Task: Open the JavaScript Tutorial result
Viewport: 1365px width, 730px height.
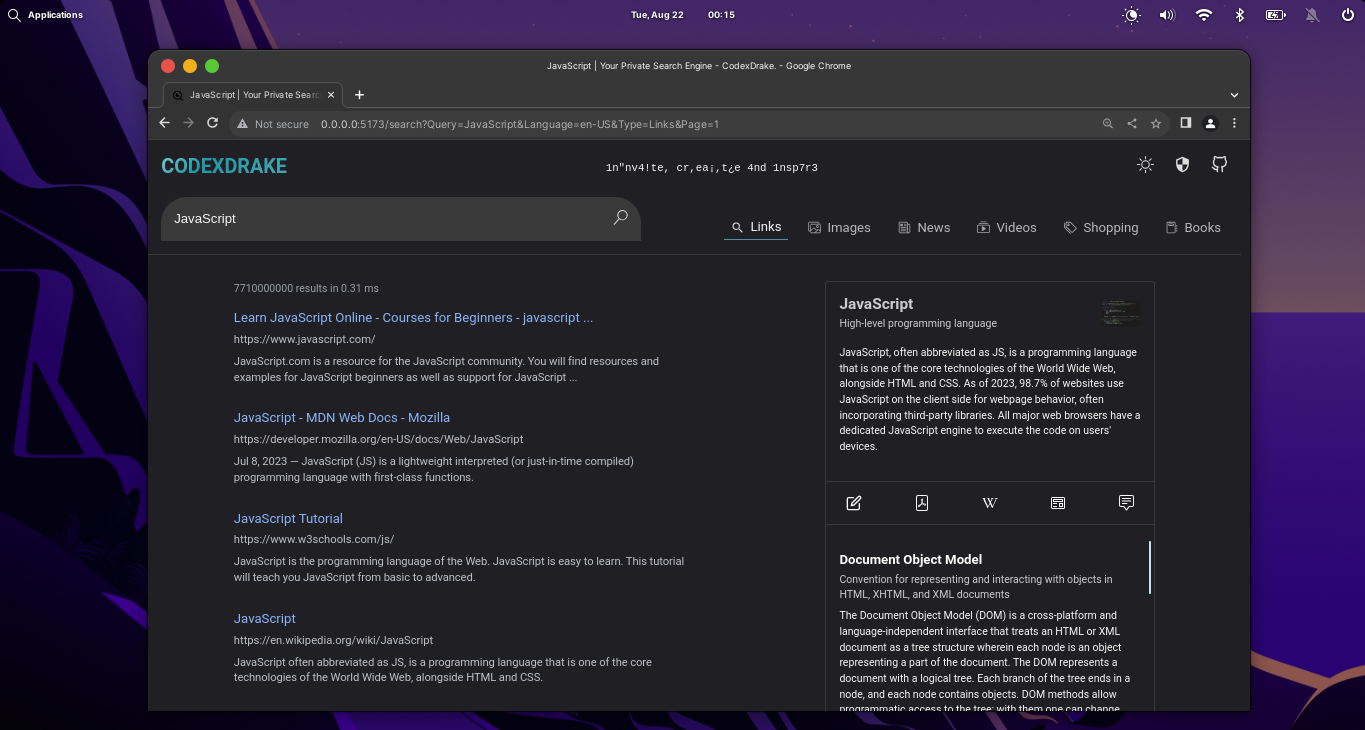Action: pos(288,519)
